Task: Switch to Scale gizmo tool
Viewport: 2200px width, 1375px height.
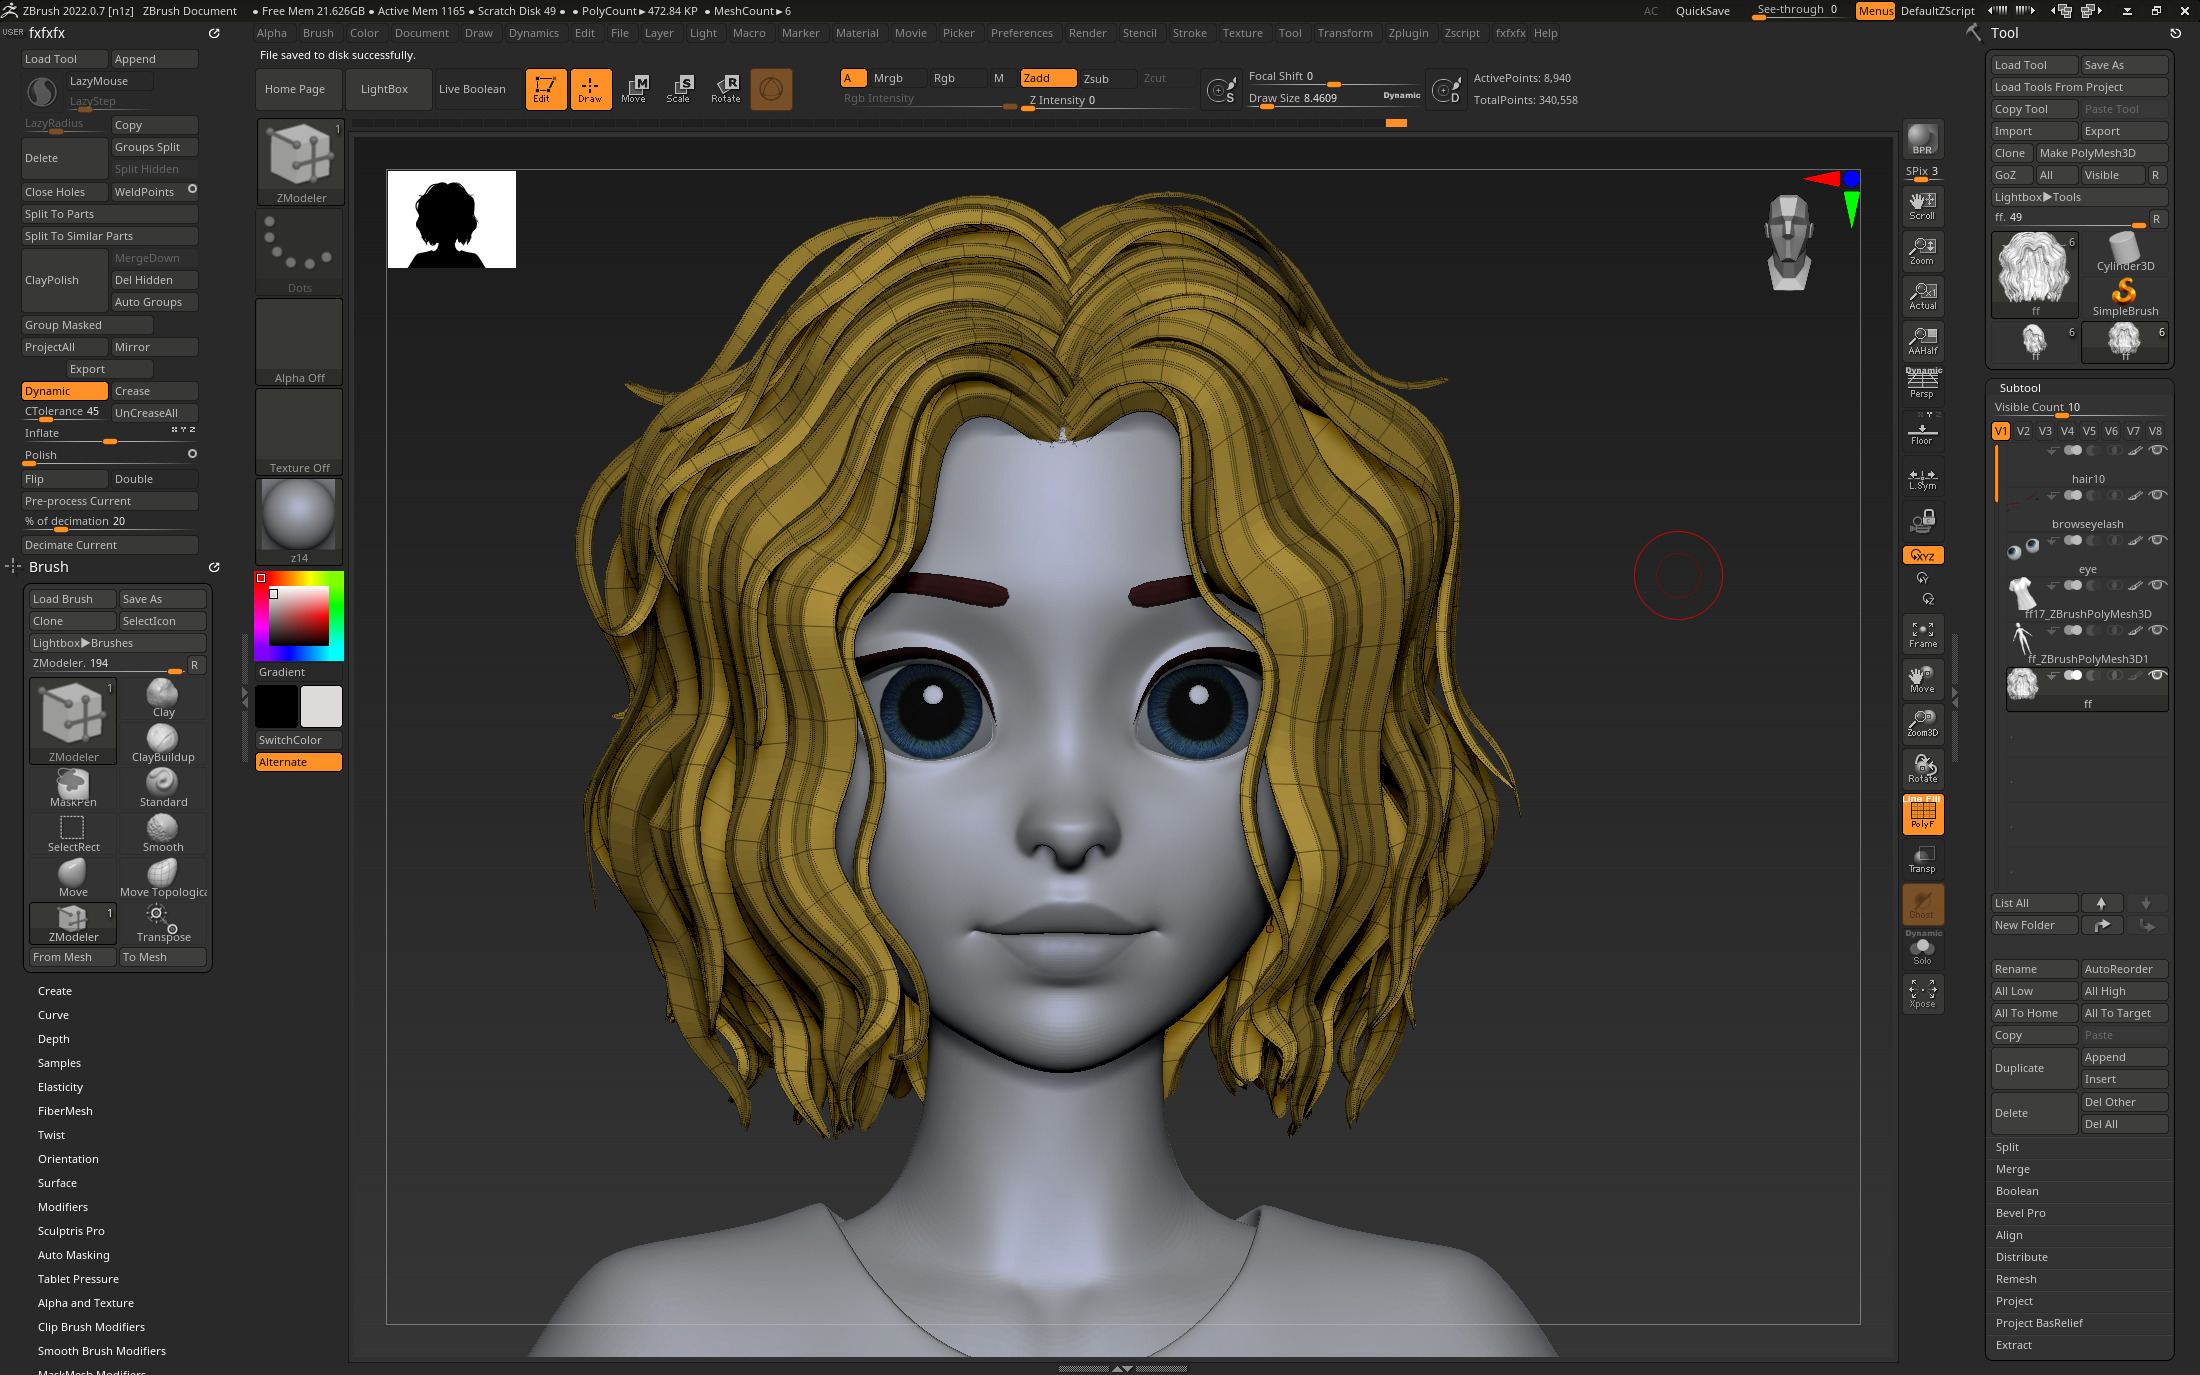Action: pyautogui.click(x=679, y=89)
